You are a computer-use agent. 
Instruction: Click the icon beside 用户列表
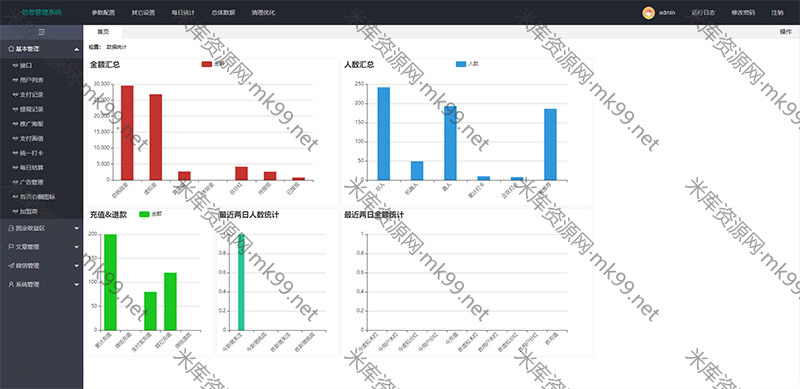pos(15,80)
